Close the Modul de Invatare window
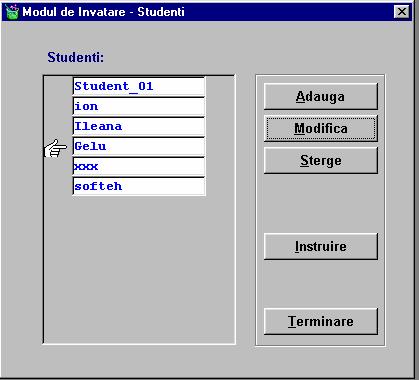The image size is (419, 380). (402, 12)
